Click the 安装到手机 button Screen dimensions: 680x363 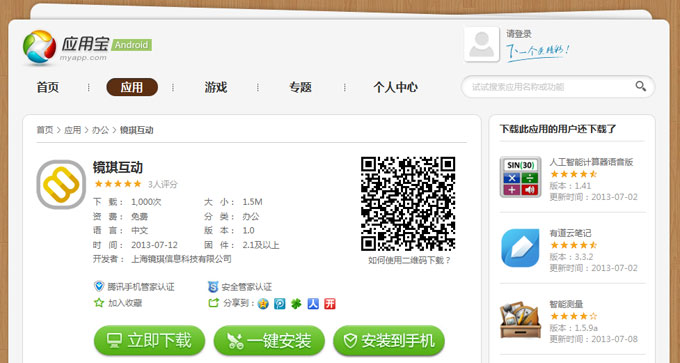(389, 341)
